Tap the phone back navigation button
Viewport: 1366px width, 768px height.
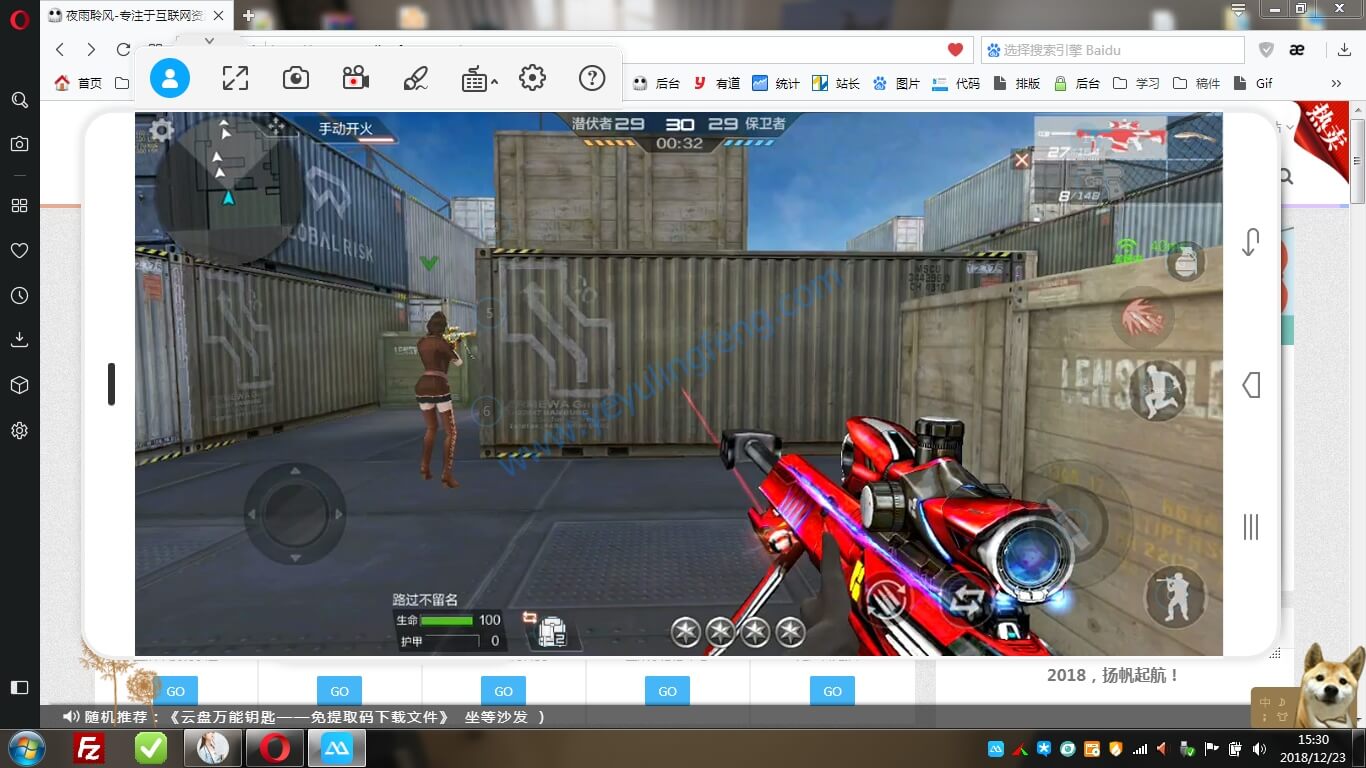(1251, 385)
